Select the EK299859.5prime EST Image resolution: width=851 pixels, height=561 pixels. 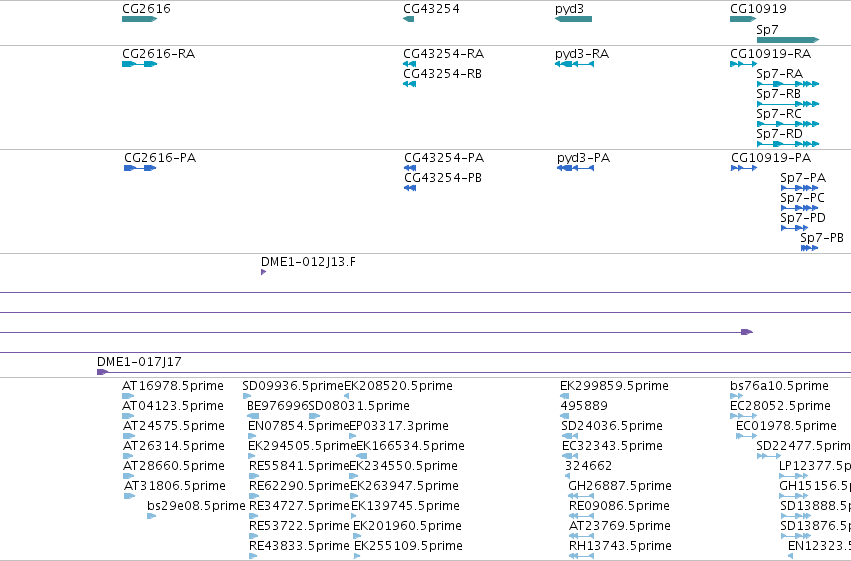[x=564, y=396]
